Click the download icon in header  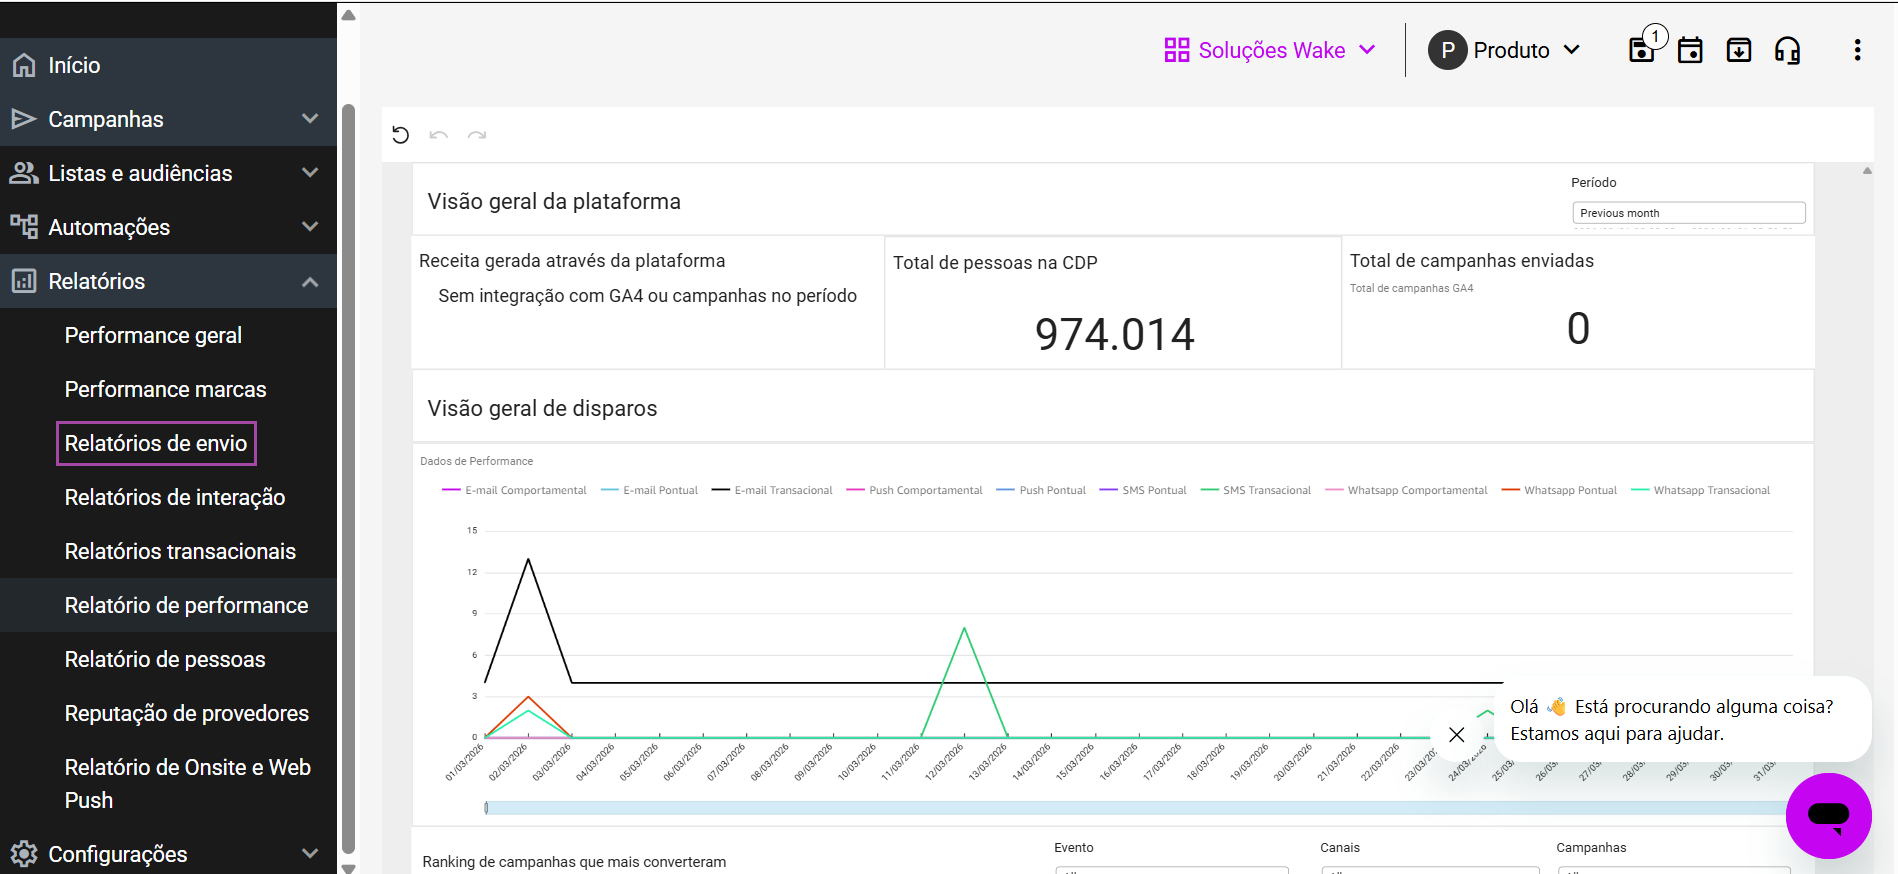pyautogui.click(x=1739, y=50)
